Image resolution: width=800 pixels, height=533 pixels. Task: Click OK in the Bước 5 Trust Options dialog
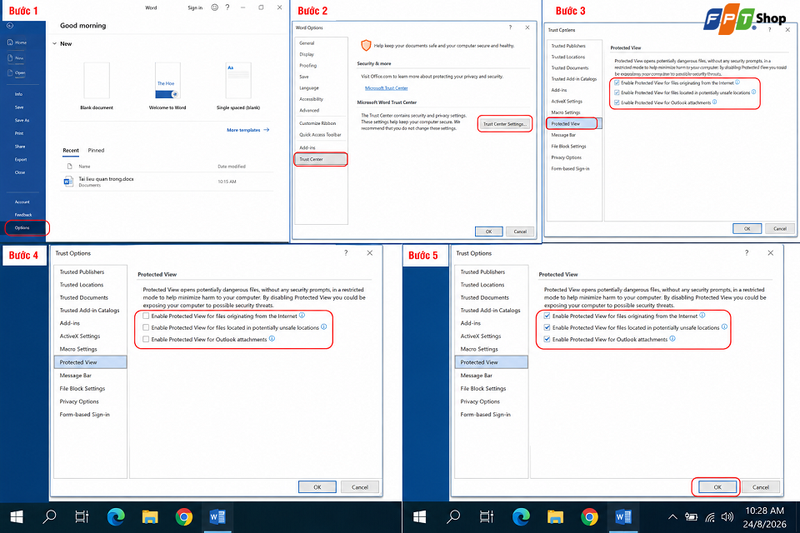[717, 487]
